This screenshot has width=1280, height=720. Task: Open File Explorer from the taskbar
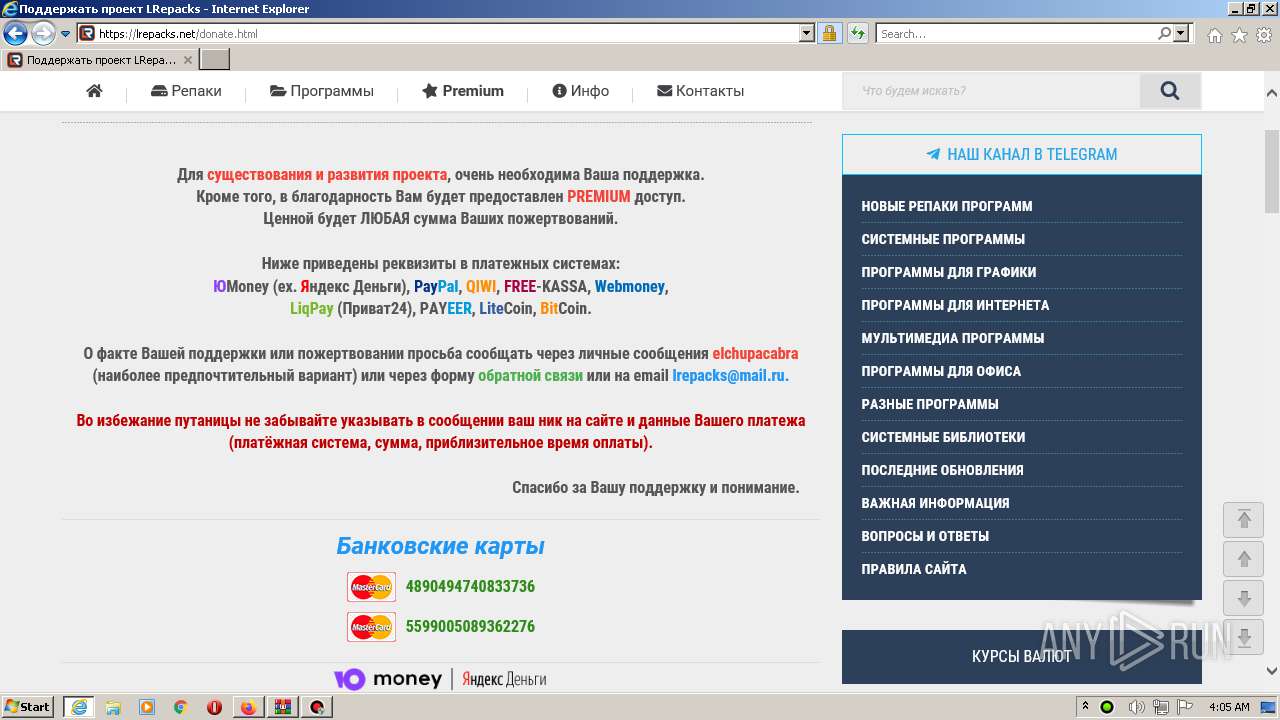113,707
